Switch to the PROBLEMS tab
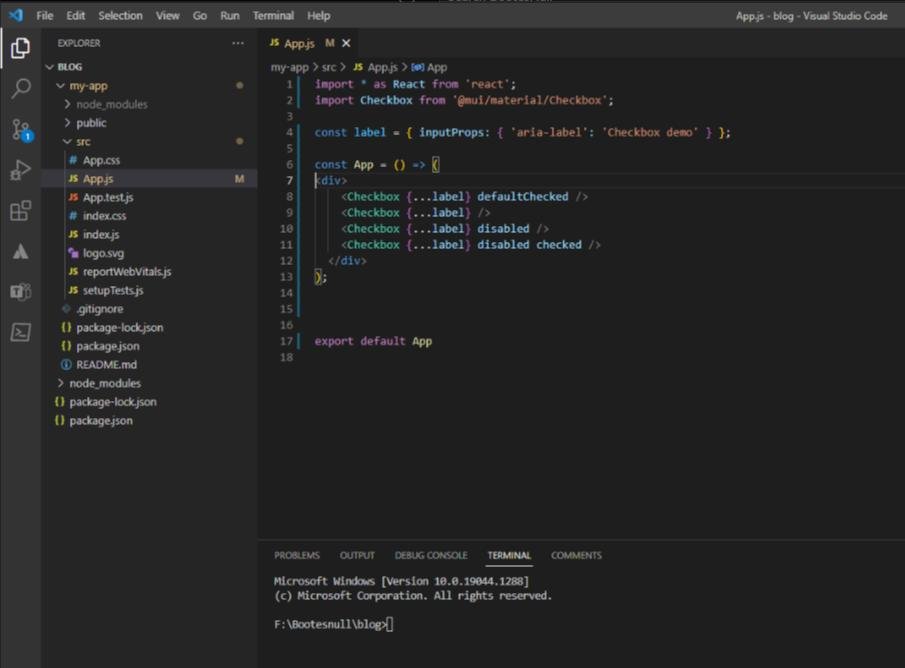This screenshot has width=905, height=668. click(297, 555)
